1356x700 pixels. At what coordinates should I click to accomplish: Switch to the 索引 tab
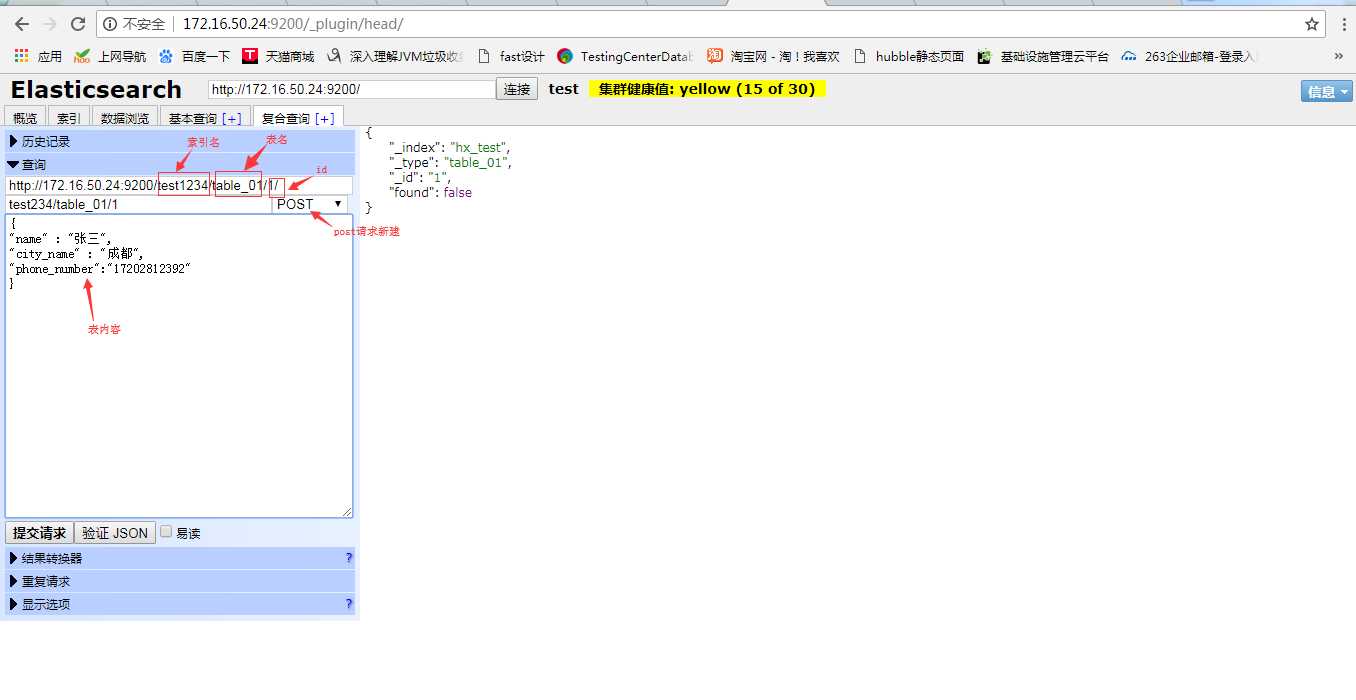[69, 118]
